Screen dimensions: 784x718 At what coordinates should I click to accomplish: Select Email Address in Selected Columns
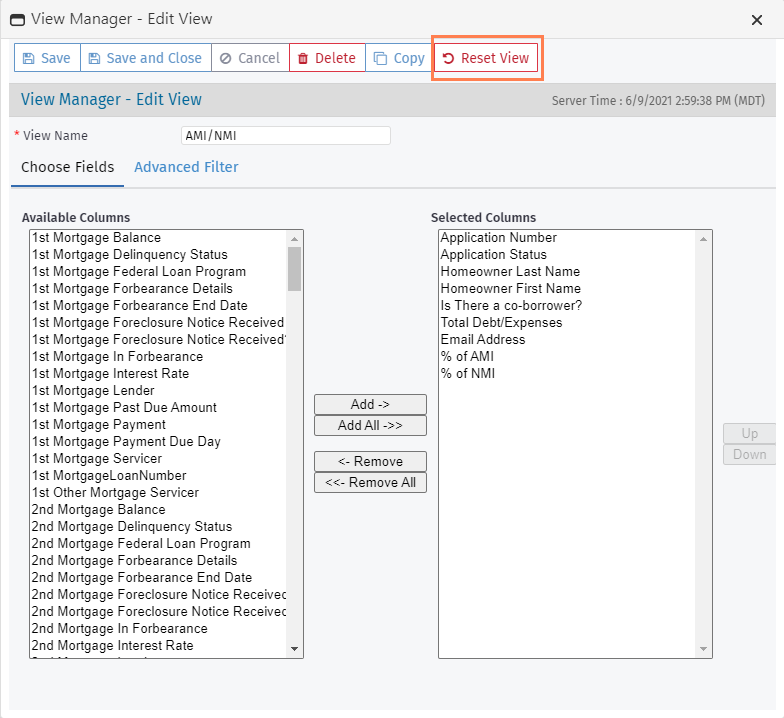(x=482, y=339)
